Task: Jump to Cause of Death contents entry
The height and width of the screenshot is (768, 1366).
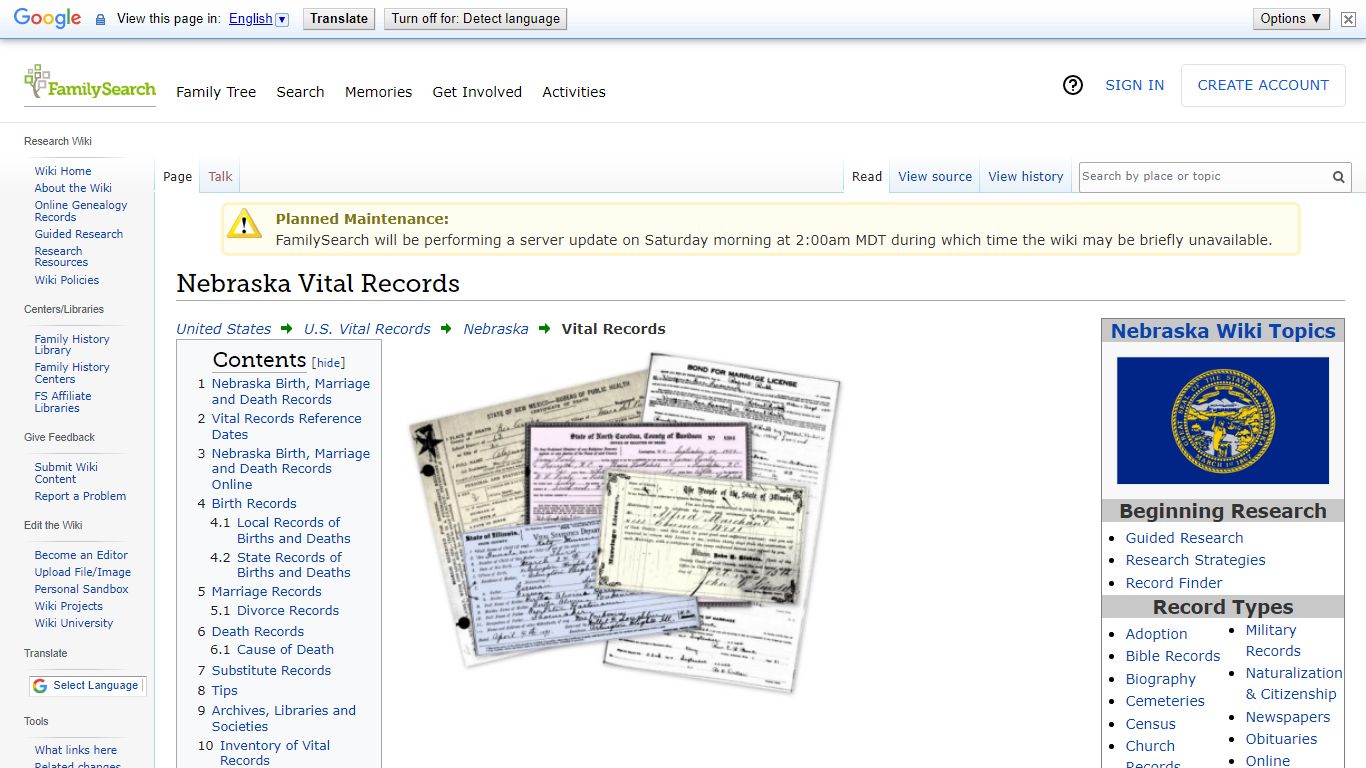Action: (285, 649)
